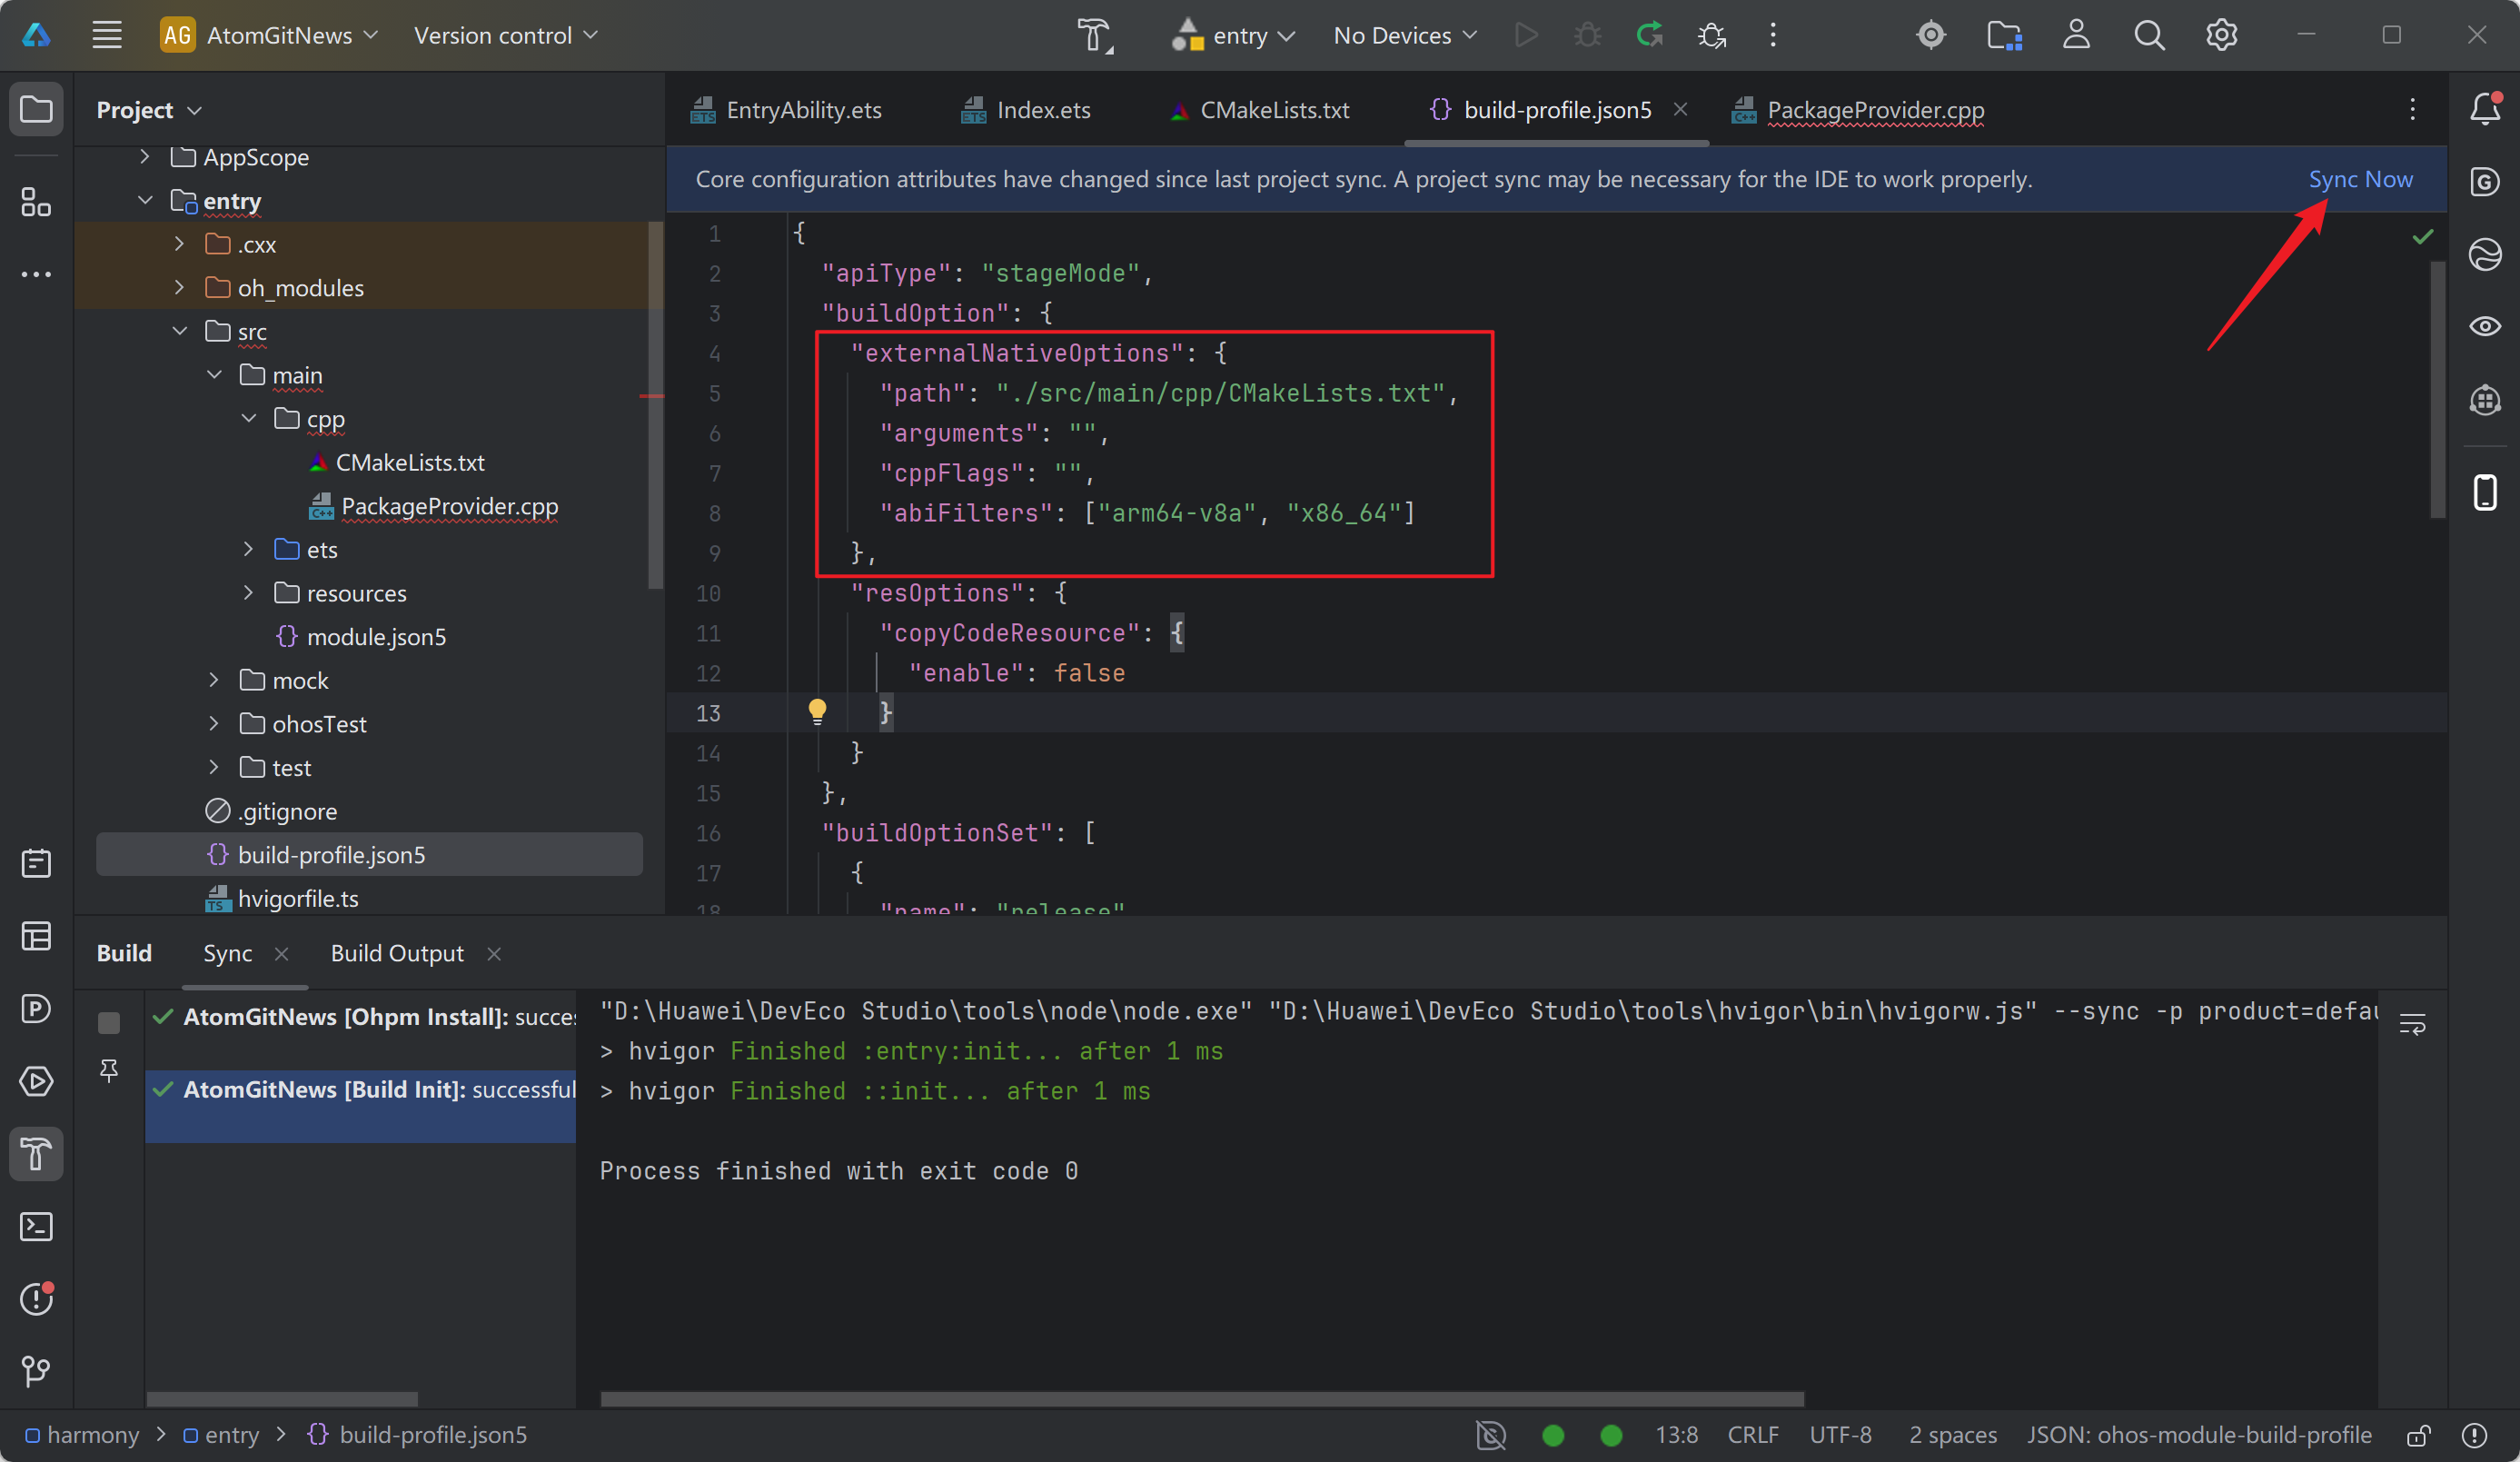
Task: Open the No Devices dropdown
Action: (1404, 35)
